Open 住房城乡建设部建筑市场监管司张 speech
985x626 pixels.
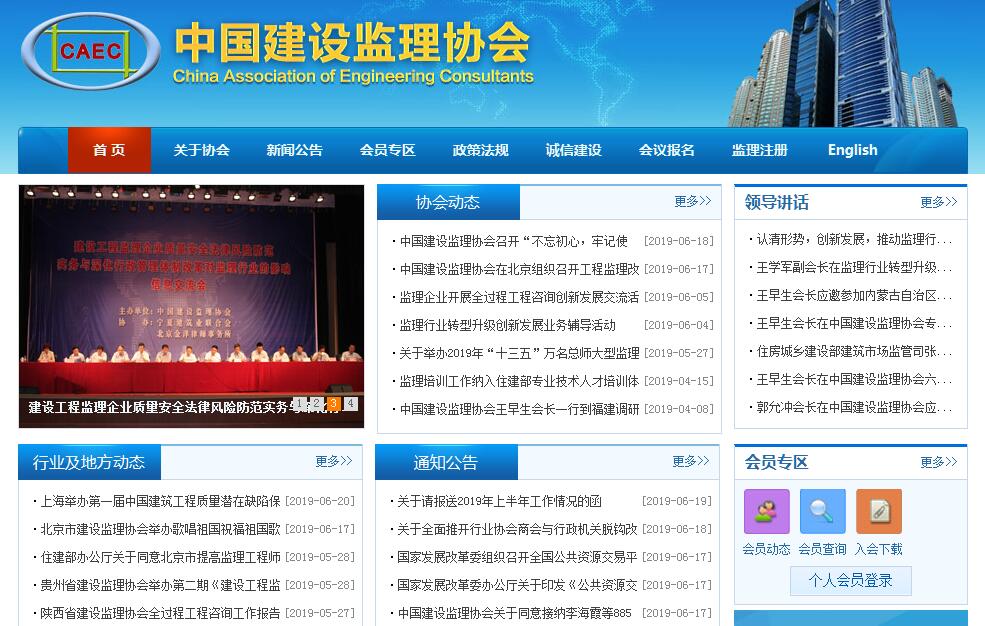[854, 351]
